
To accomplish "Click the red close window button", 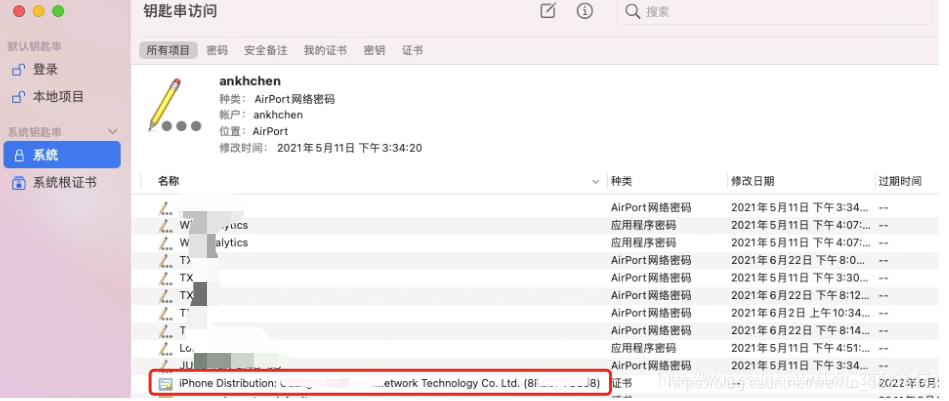I will tap(19, 11).
